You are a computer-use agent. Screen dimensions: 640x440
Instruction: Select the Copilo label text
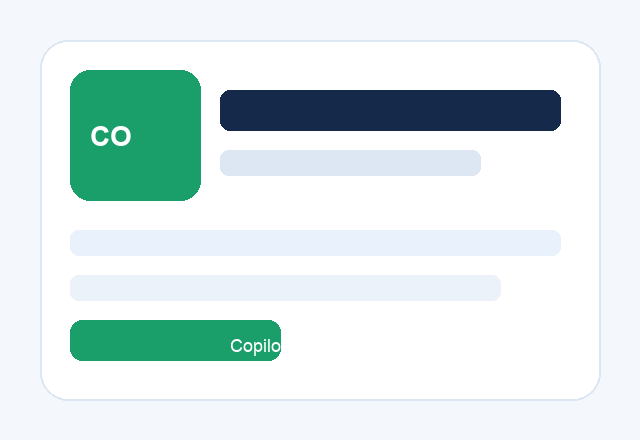point(256,346)
